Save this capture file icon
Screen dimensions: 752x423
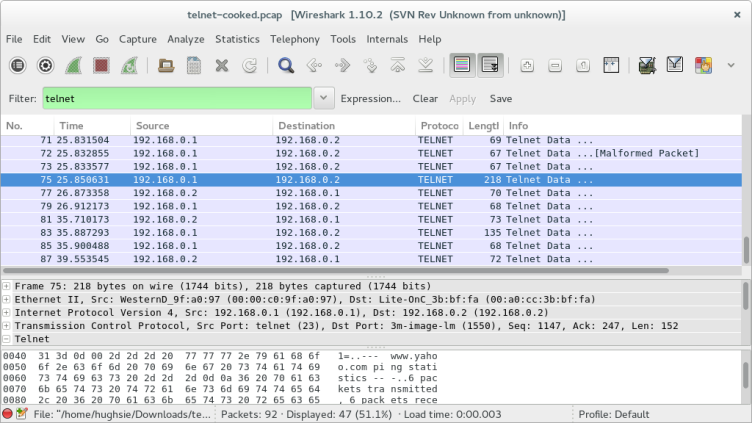pos(194,65)
